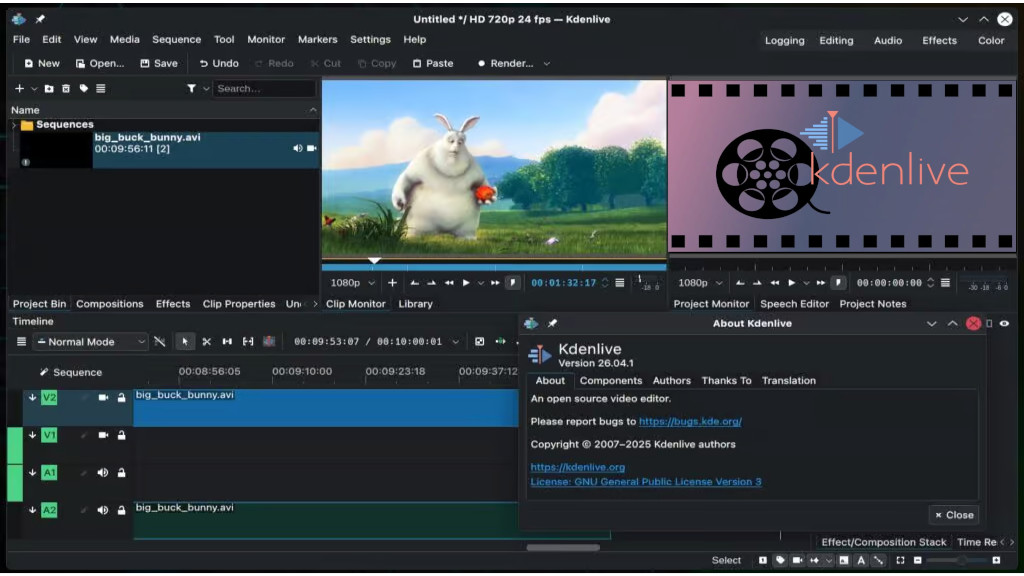Open Project Monitor 1080p resolution dropdown
Viewport: 1024px width, 576px height.
point(700,283)
